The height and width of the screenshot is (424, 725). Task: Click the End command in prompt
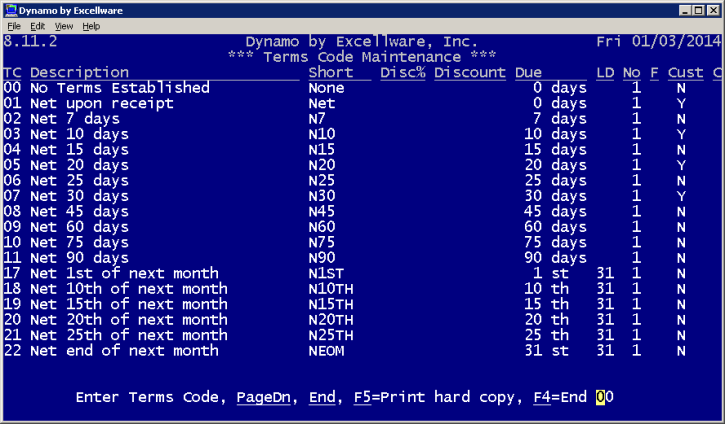tap(322, 397)
